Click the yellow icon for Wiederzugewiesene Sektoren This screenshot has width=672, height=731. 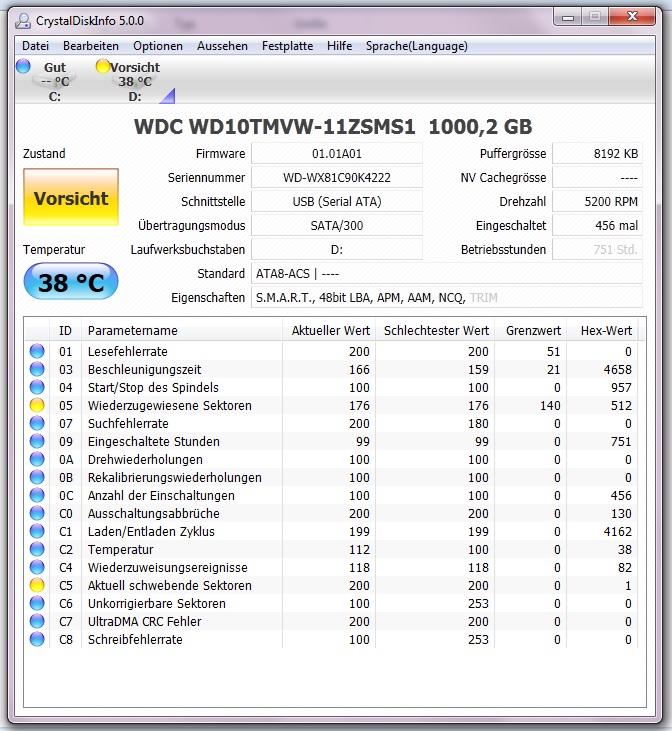pos(37,405)
